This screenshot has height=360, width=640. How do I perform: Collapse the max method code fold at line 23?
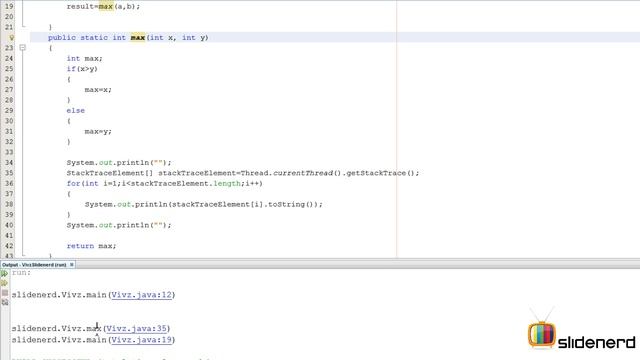[x=22, y=48]
